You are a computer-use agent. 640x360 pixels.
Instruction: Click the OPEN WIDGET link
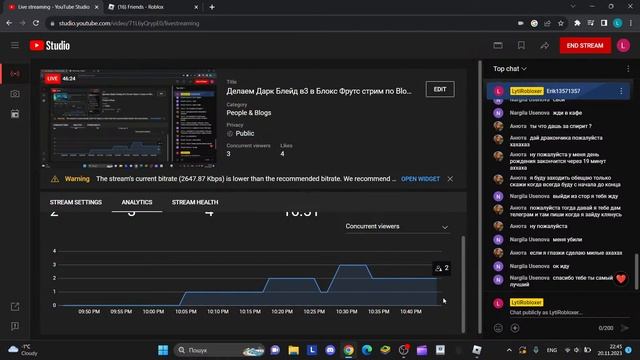[x=420, y=179]
